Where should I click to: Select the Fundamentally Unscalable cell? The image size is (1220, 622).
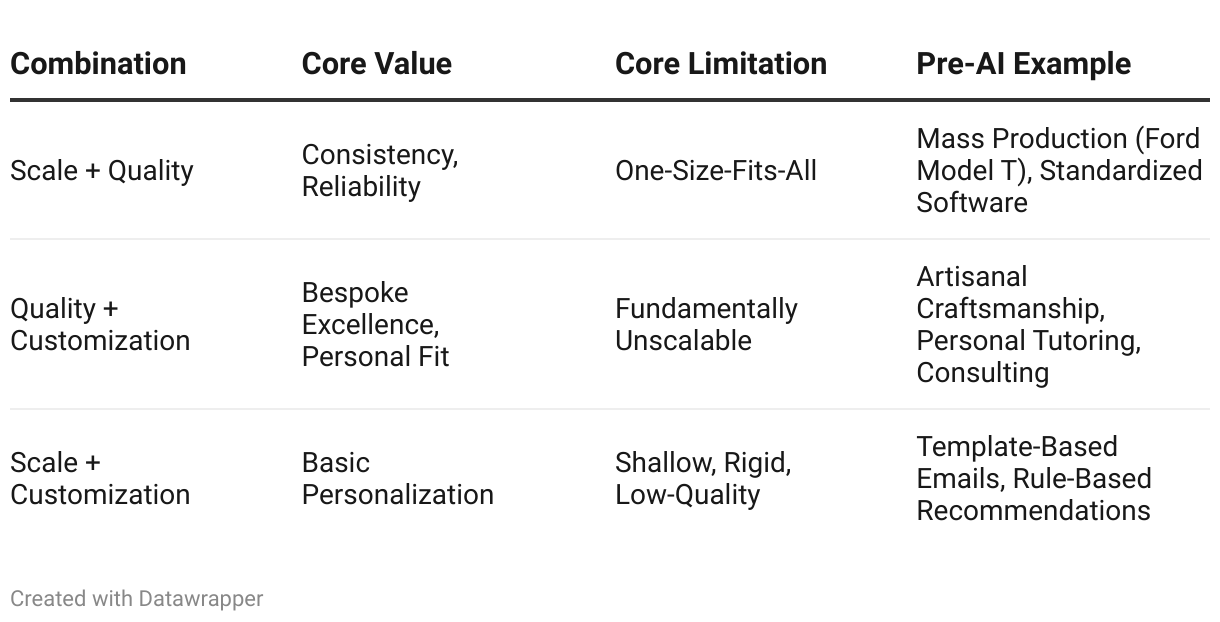pyautogui.click(x=706, y=325)
